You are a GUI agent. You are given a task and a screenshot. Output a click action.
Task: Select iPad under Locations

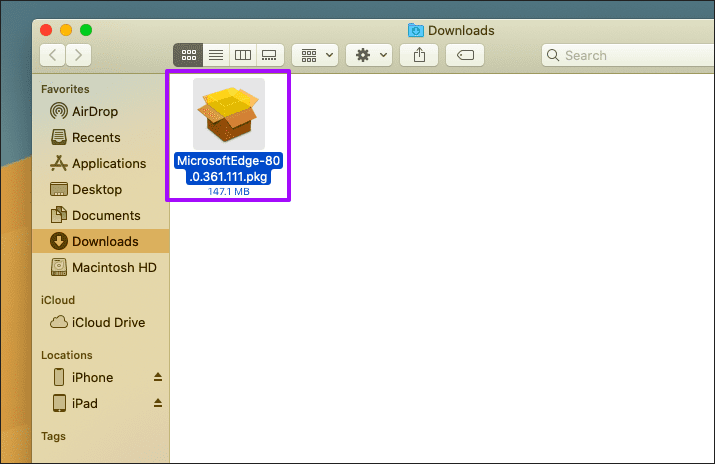(x=101, y=403)
